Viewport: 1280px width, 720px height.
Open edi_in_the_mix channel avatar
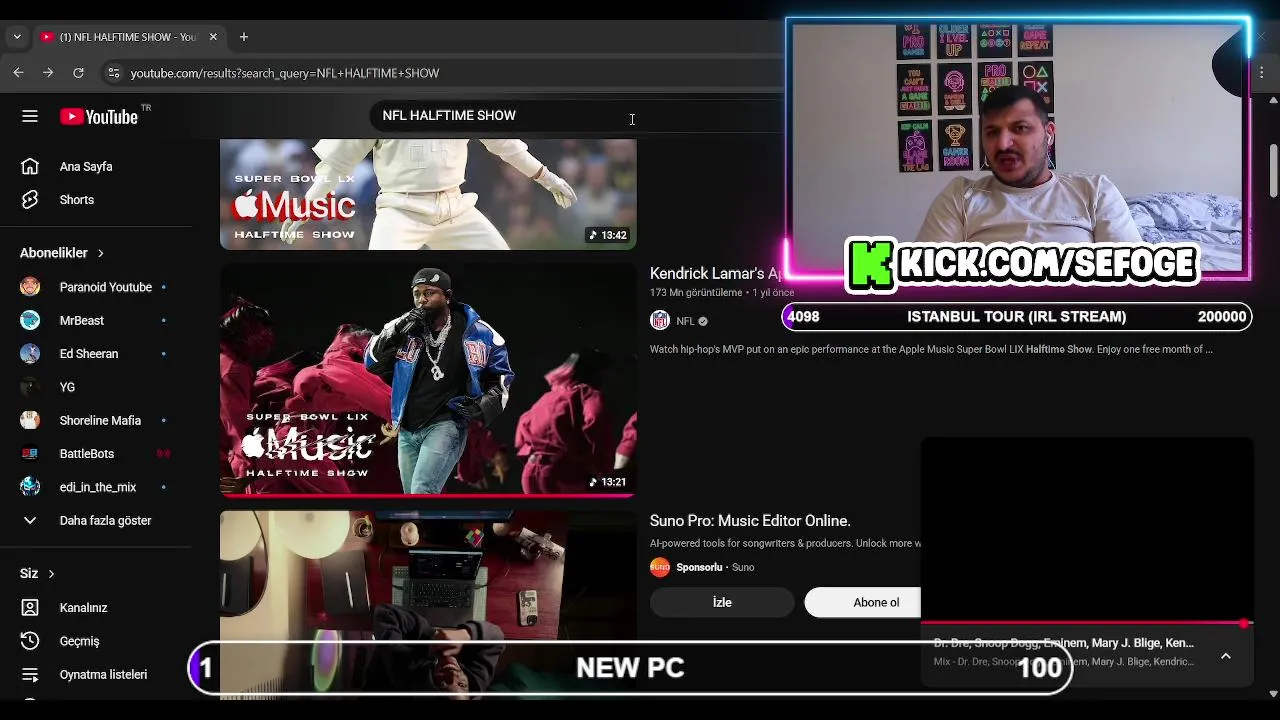pos(30,487)
